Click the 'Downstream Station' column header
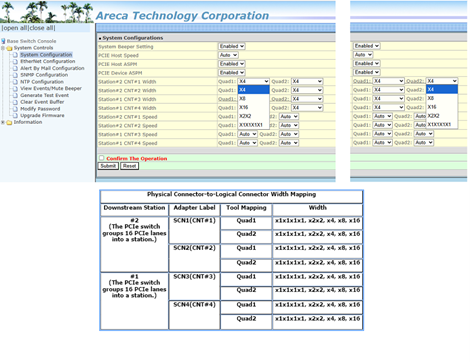Image resolution: width=470 pixels, height=362 pixels. pyautogui.click(x=134, y=208)
